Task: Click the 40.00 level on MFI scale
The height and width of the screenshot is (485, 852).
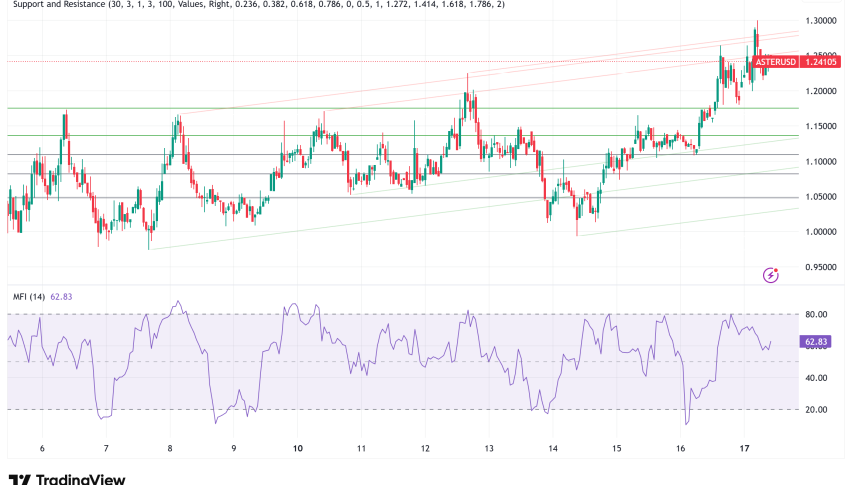Action: [x=814, y=378]
